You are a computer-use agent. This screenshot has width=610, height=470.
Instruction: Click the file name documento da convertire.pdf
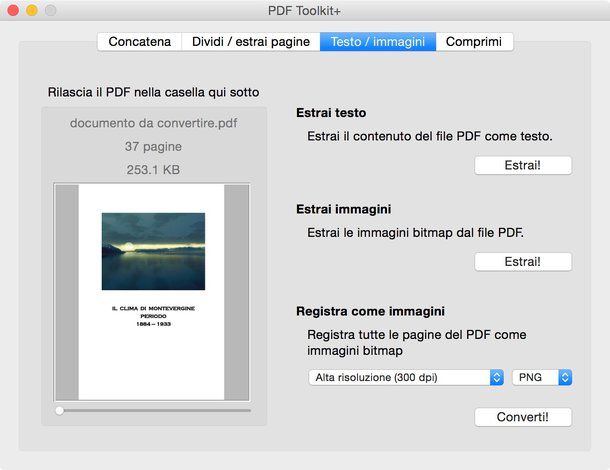point(154,123)
